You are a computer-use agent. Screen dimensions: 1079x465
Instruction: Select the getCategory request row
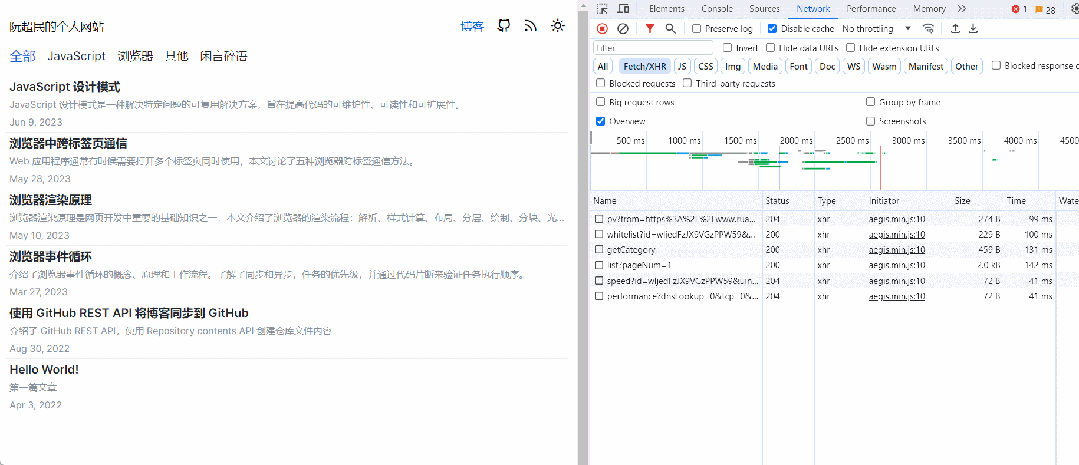tap(631, 249)
